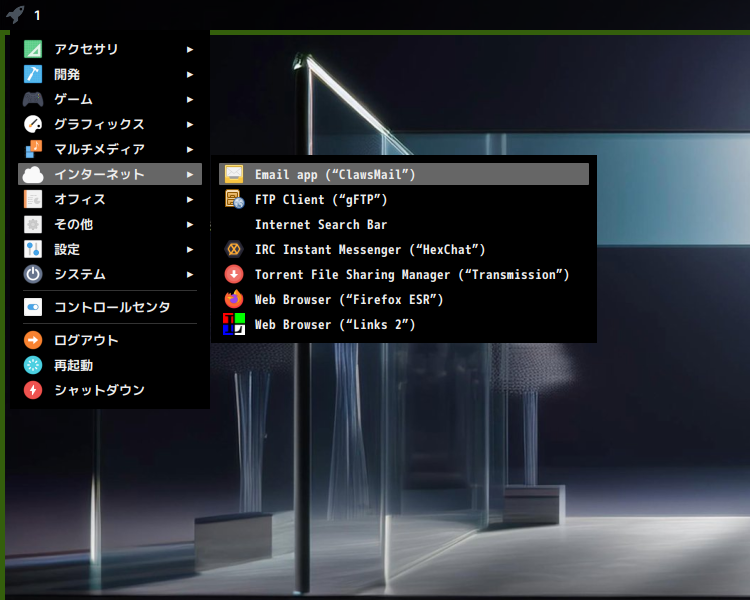Click the rocket launcher icon in the panel
750x600 pixels.
[15, 14]
